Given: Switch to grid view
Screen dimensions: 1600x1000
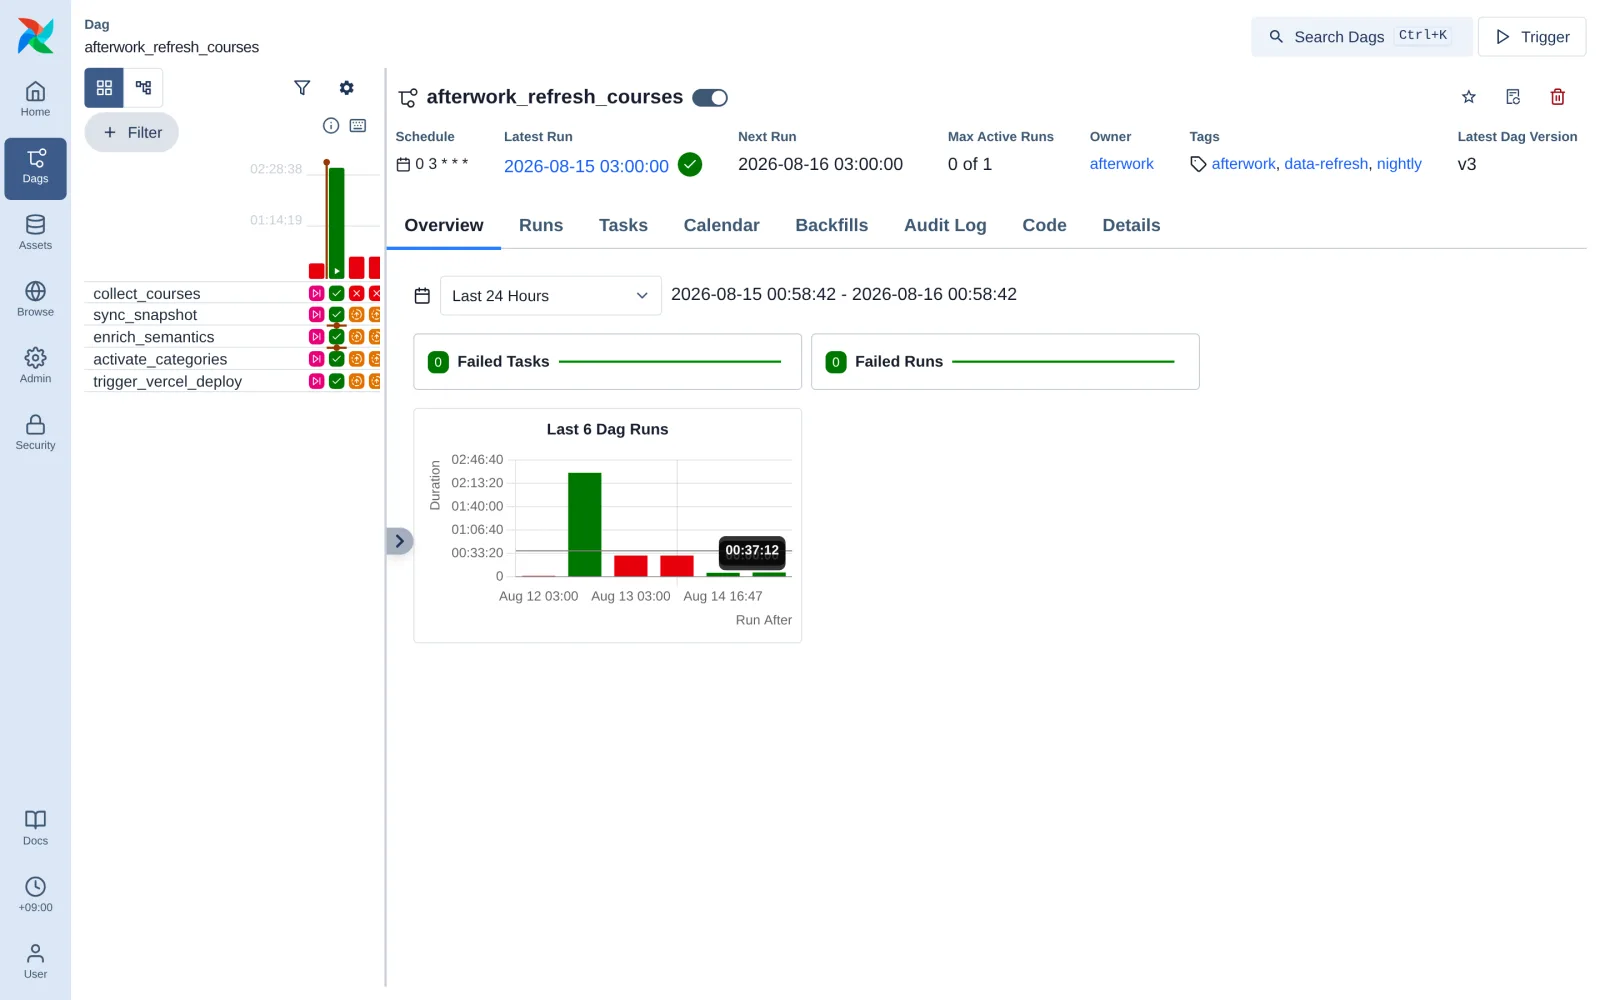Looking at the screenshot, I should coord(104,88).
